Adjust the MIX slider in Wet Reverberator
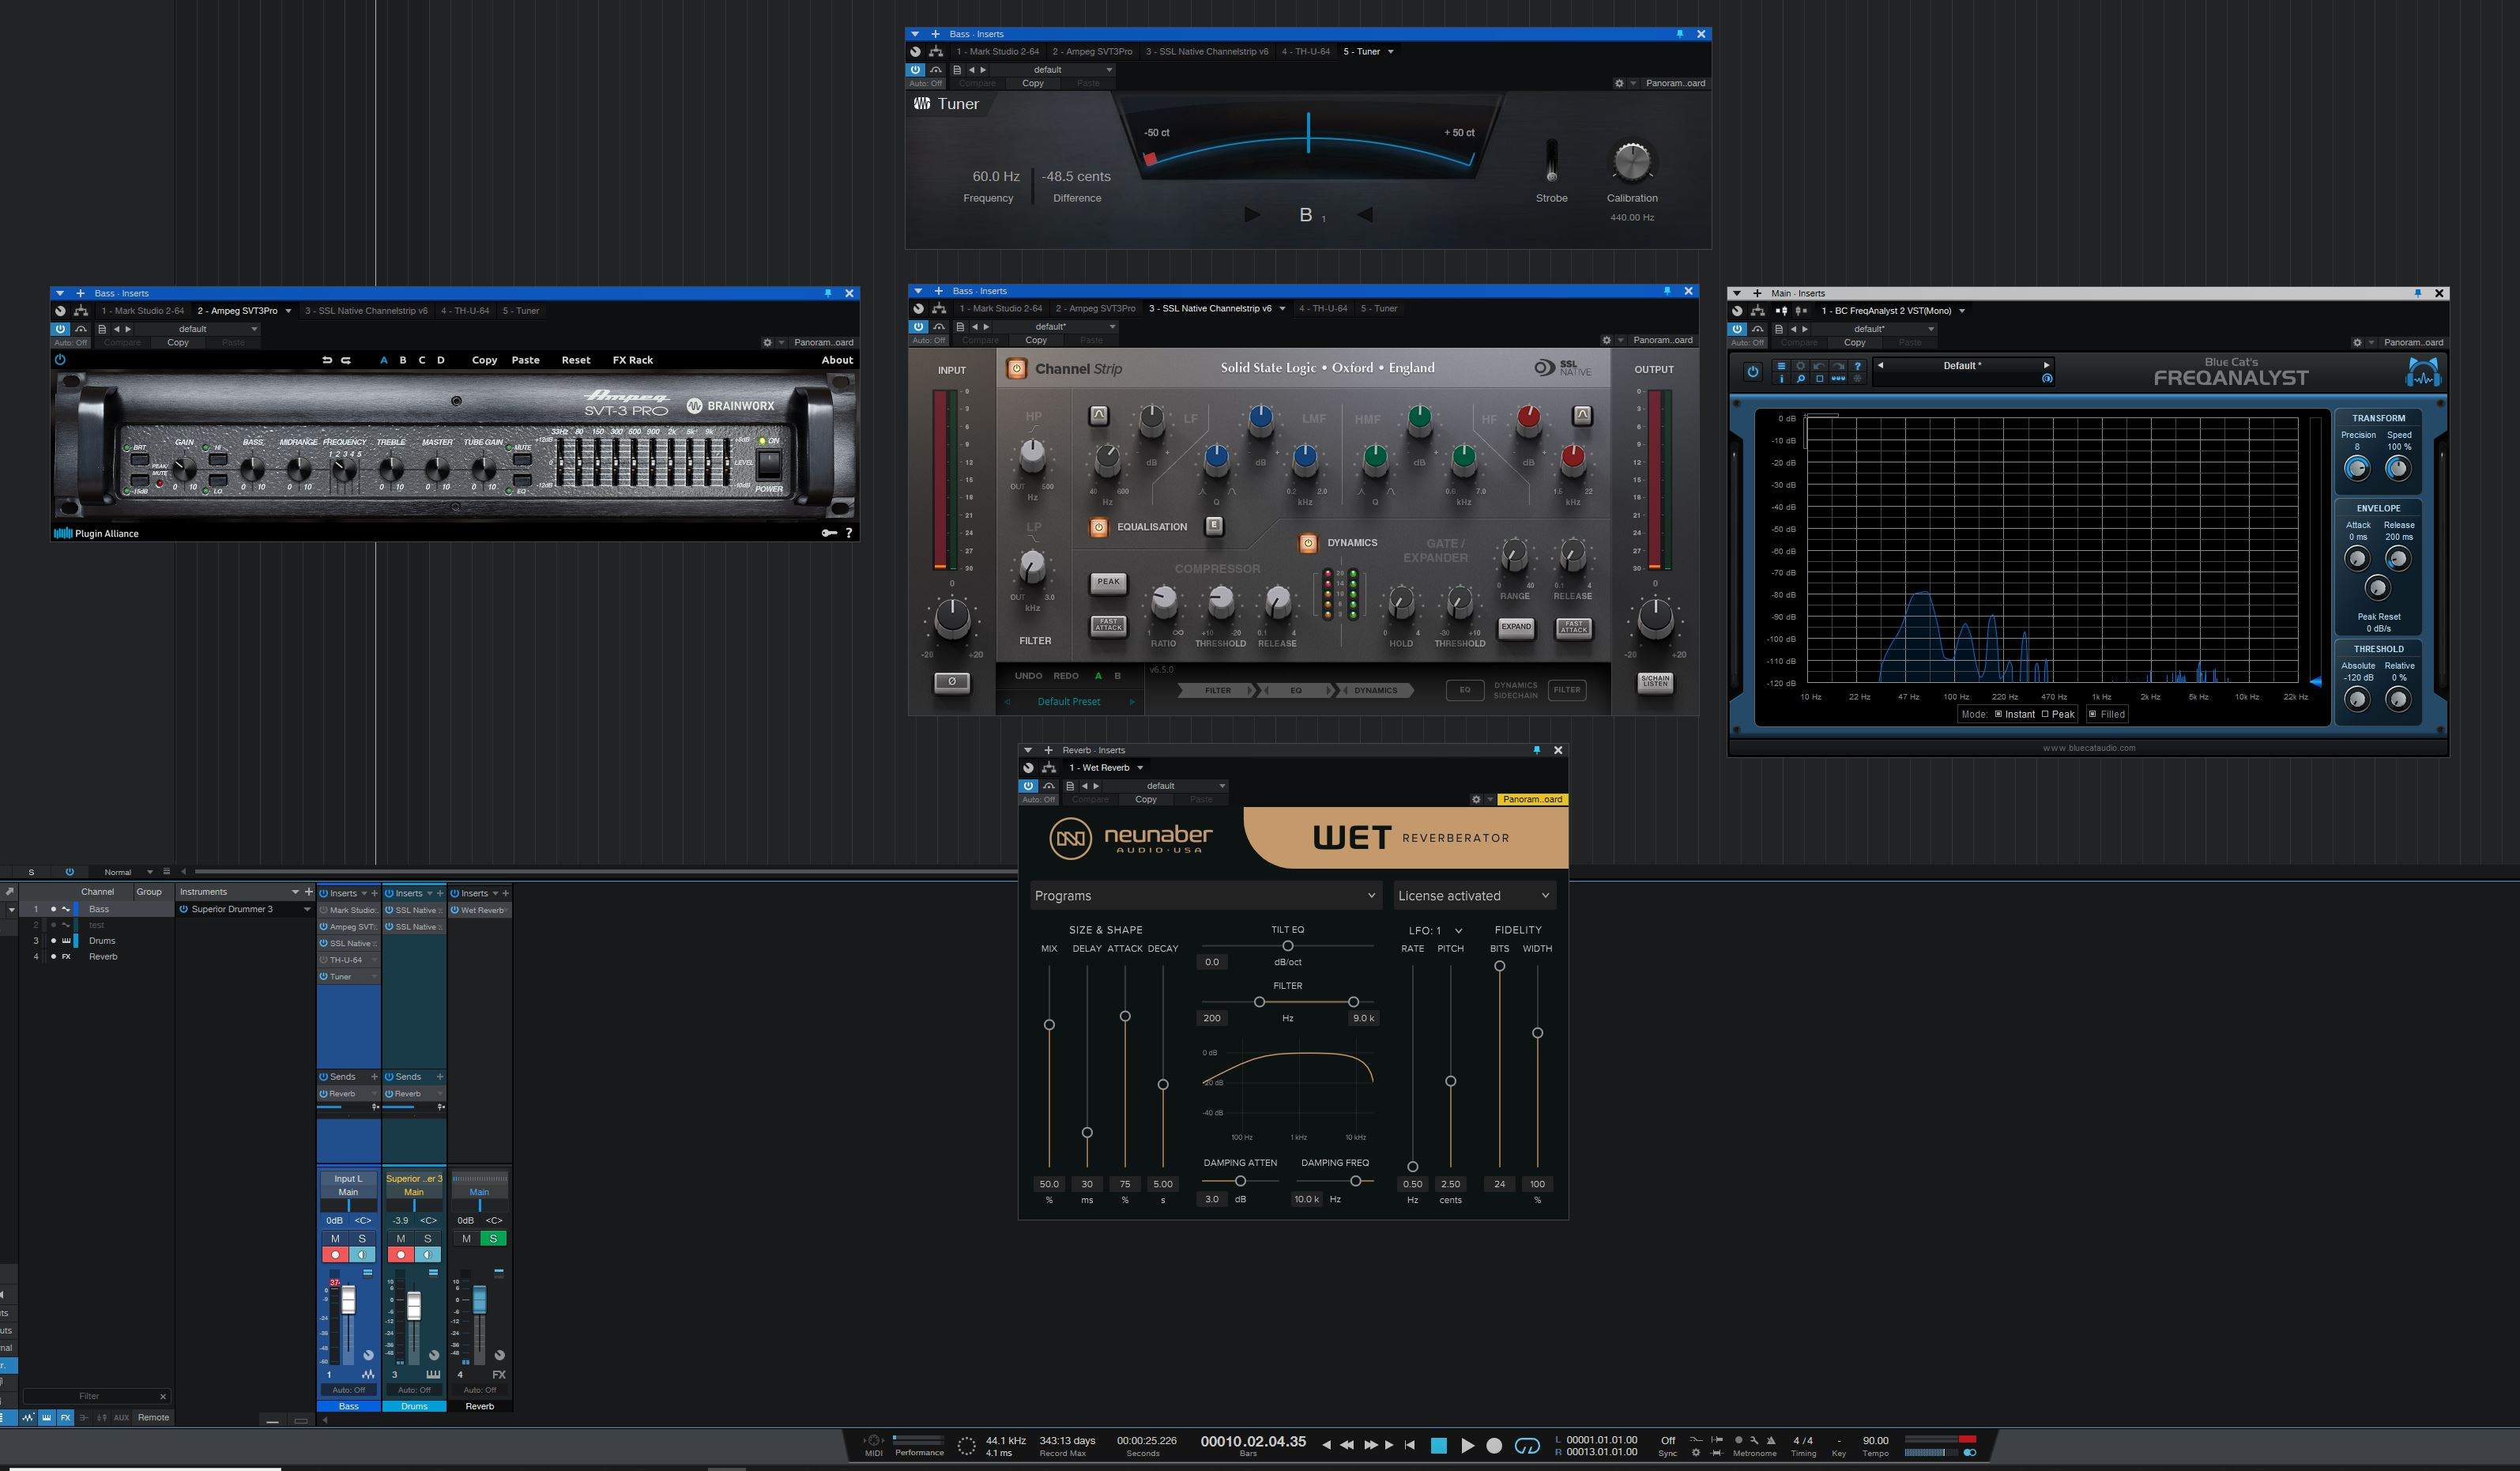Screen dimensions: 2520x1471 (1049, 1024)
